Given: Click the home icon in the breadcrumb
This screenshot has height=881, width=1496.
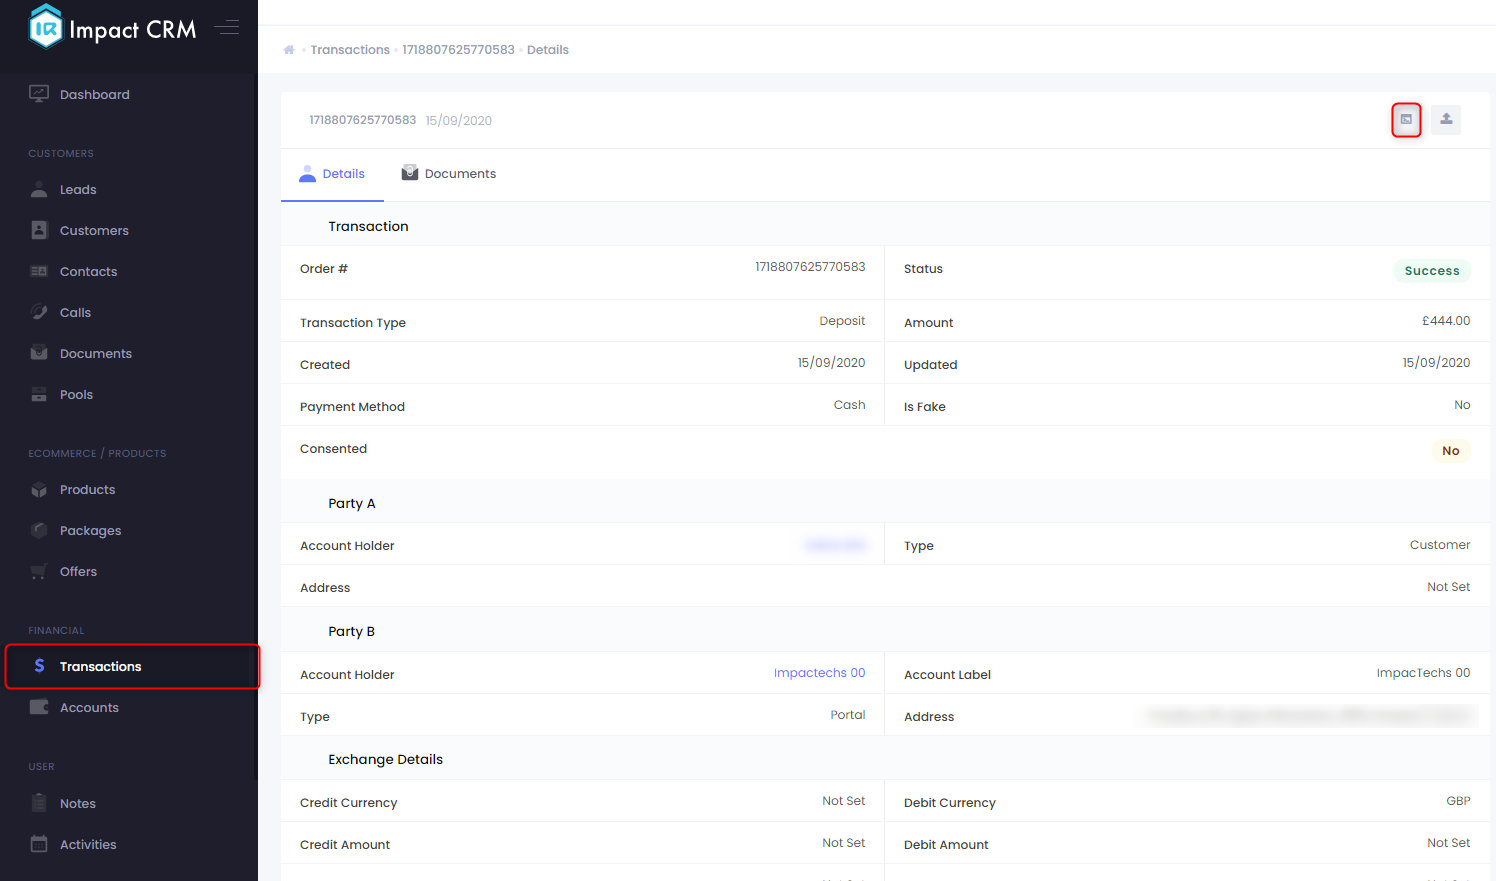Looking at the screenshot, I should click(x=288, y=48).
